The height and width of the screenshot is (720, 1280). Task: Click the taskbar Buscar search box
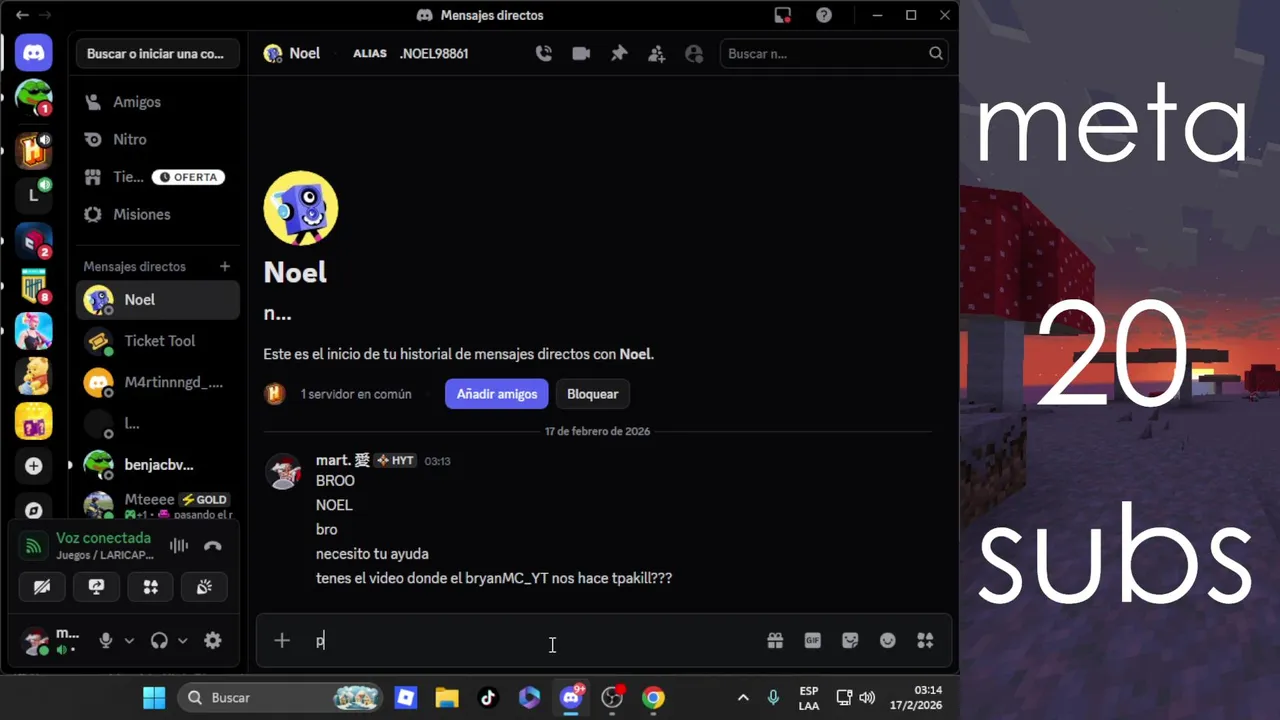[280, 698]
